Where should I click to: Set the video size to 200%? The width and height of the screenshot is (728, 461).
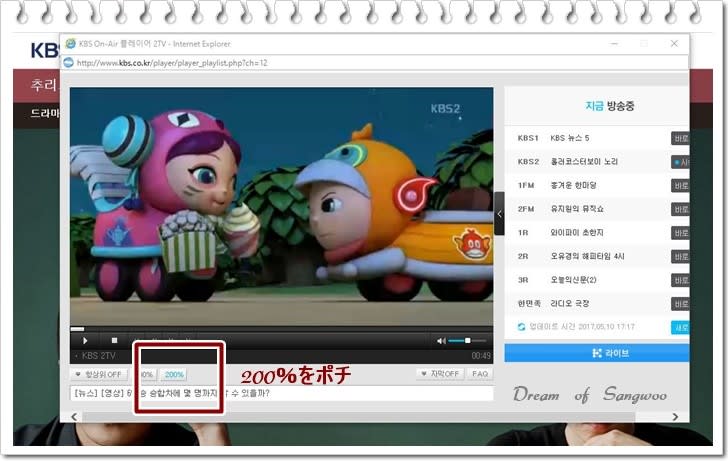tap(174, 375)
